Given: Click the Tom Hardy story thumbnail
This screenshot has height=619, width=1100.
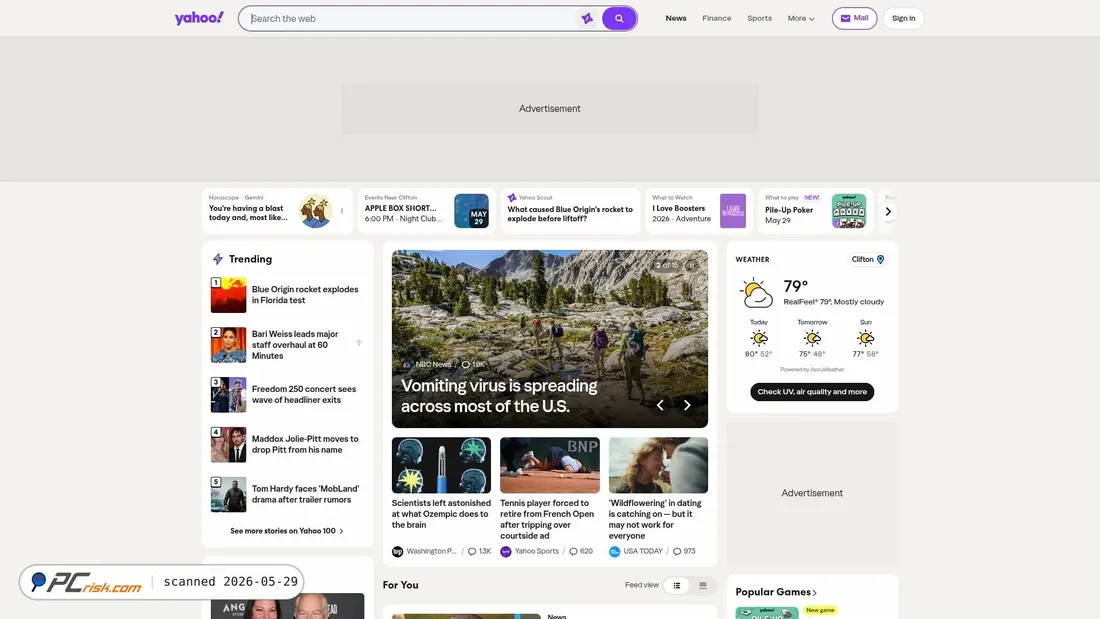Looking at the screenshot, I should point(229,494).
